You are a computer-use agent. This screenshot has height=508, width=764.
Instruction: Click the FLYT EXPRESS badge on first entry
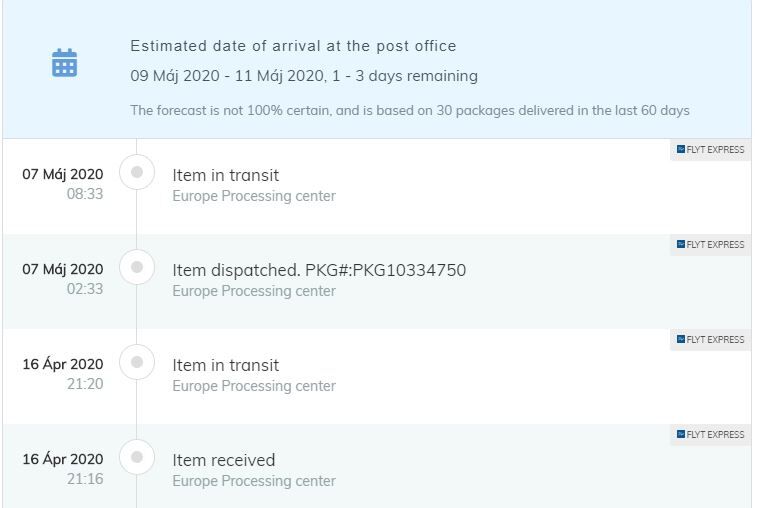(710, 150)
